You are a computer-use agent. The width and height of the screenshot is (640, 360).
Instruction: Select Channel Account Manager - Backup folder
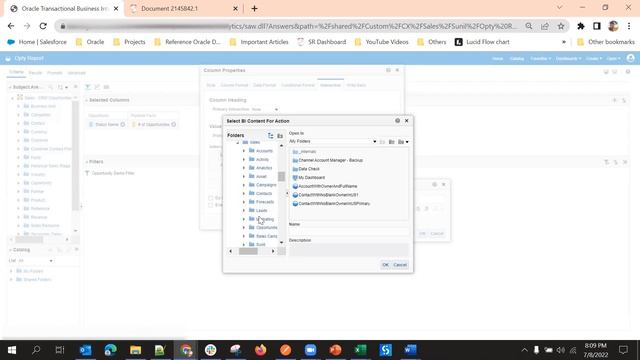[x=328, y=160]
